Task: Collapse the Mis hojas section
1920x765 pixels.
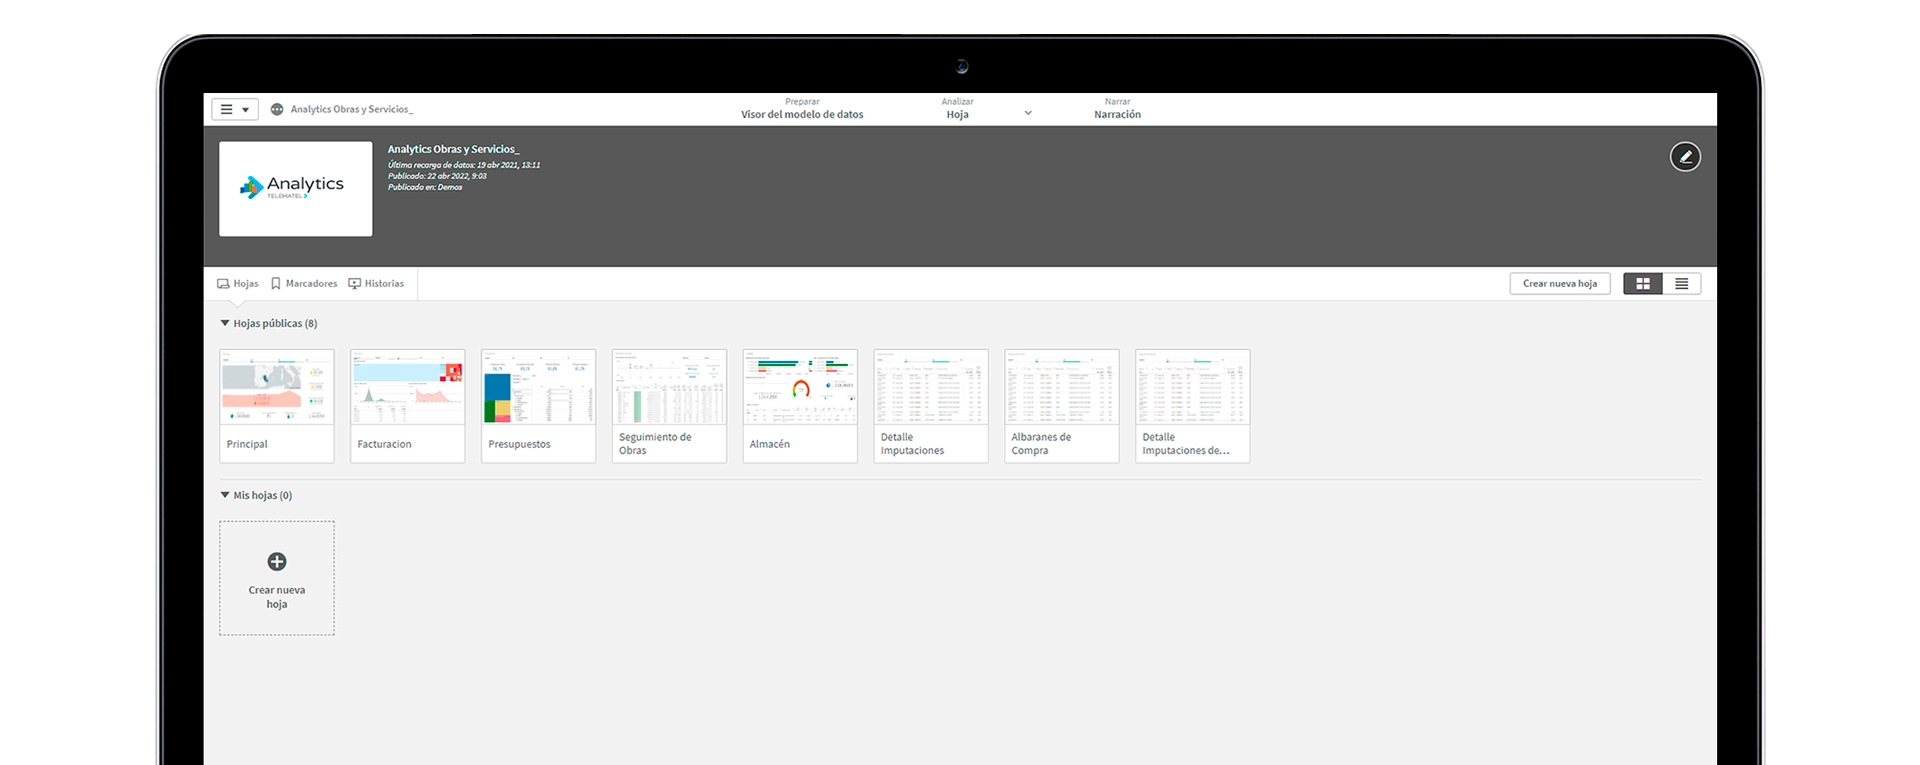Action: [x=225, y=495]
